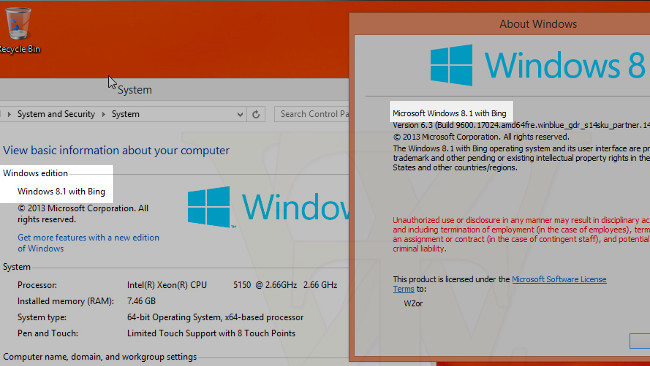
Task: Open the address bar history dropdown
Action: 240,114
